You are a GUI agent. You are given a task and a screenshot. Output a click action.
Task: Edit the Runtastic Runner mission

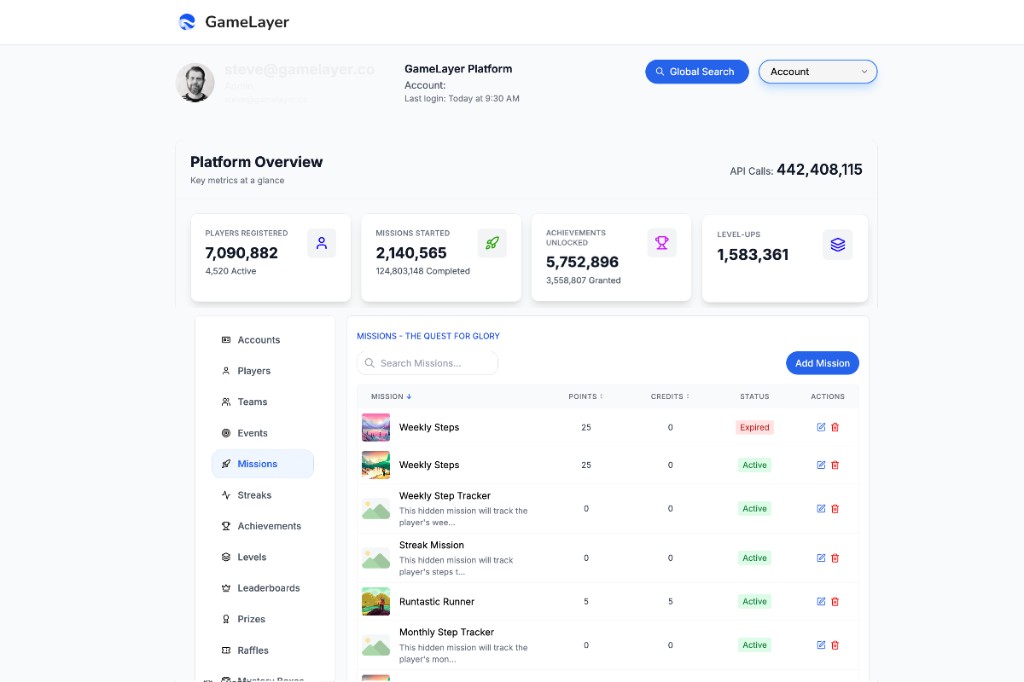pyautogui.click(x=821, y=602)
